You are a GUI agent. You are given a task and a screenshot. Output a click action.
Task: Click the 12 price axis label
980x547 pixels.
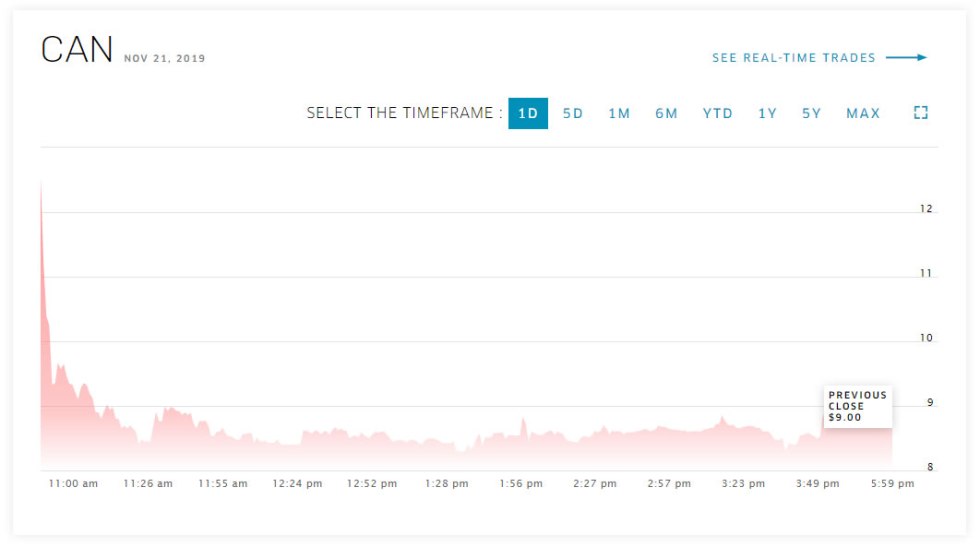926,209
